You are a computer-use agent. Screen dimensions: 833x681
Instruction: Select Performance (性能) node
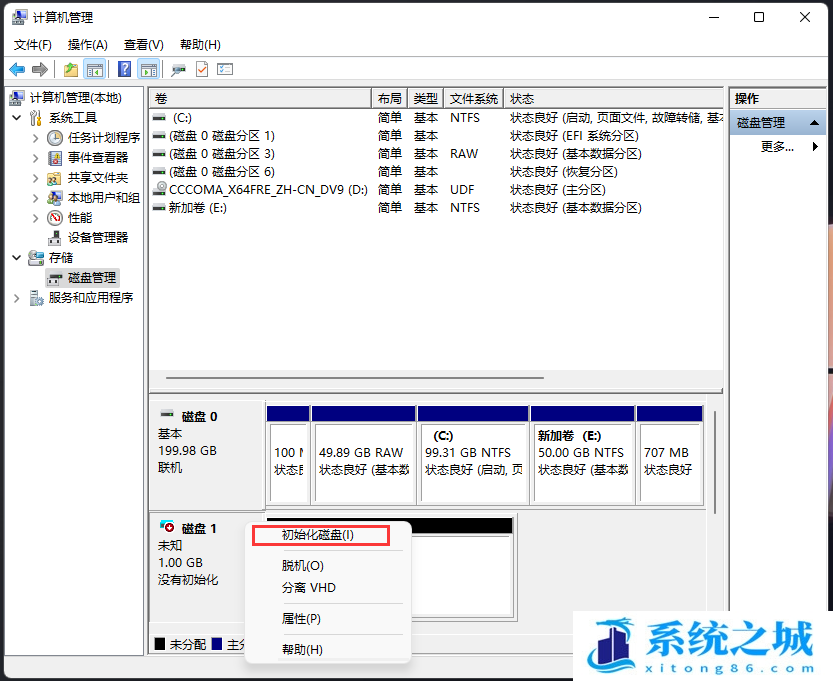(x=80, y=218)
